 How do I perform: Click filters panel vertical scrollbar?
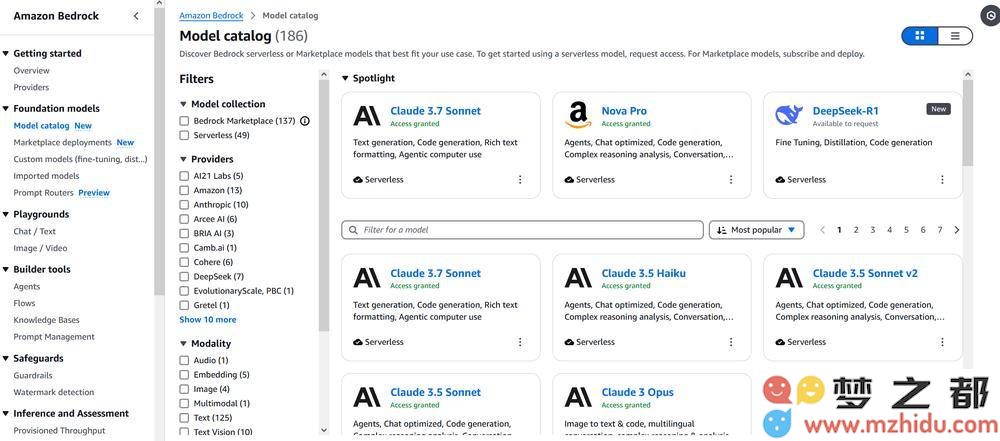click(x=324, y=204)
